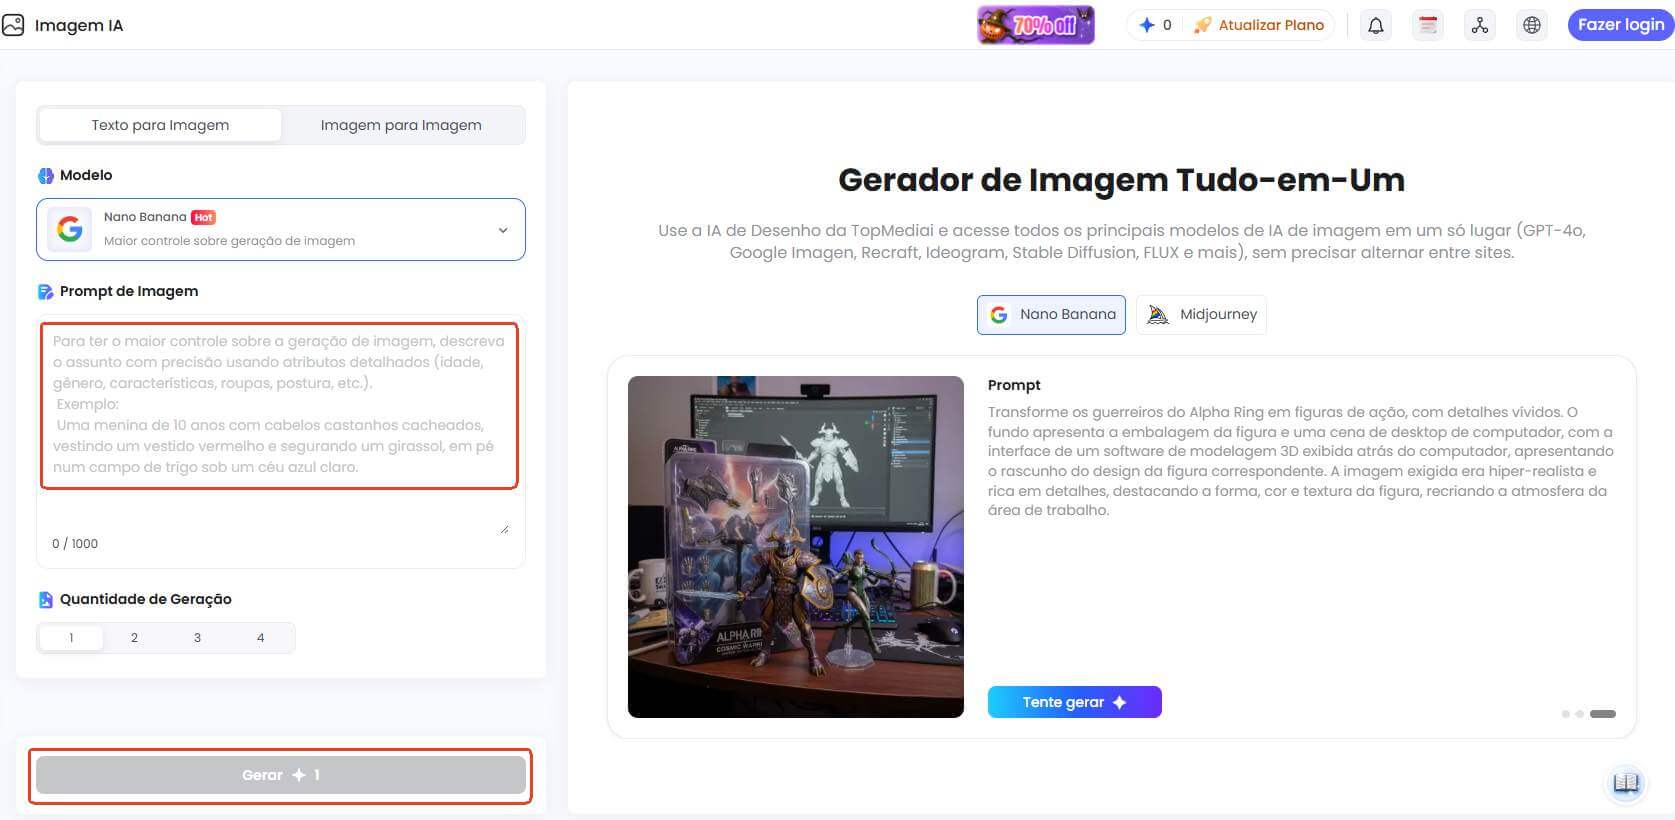Screen dimensions: 1675x820
Task: Select generation quantity 2
Action: tap(134, 638)
